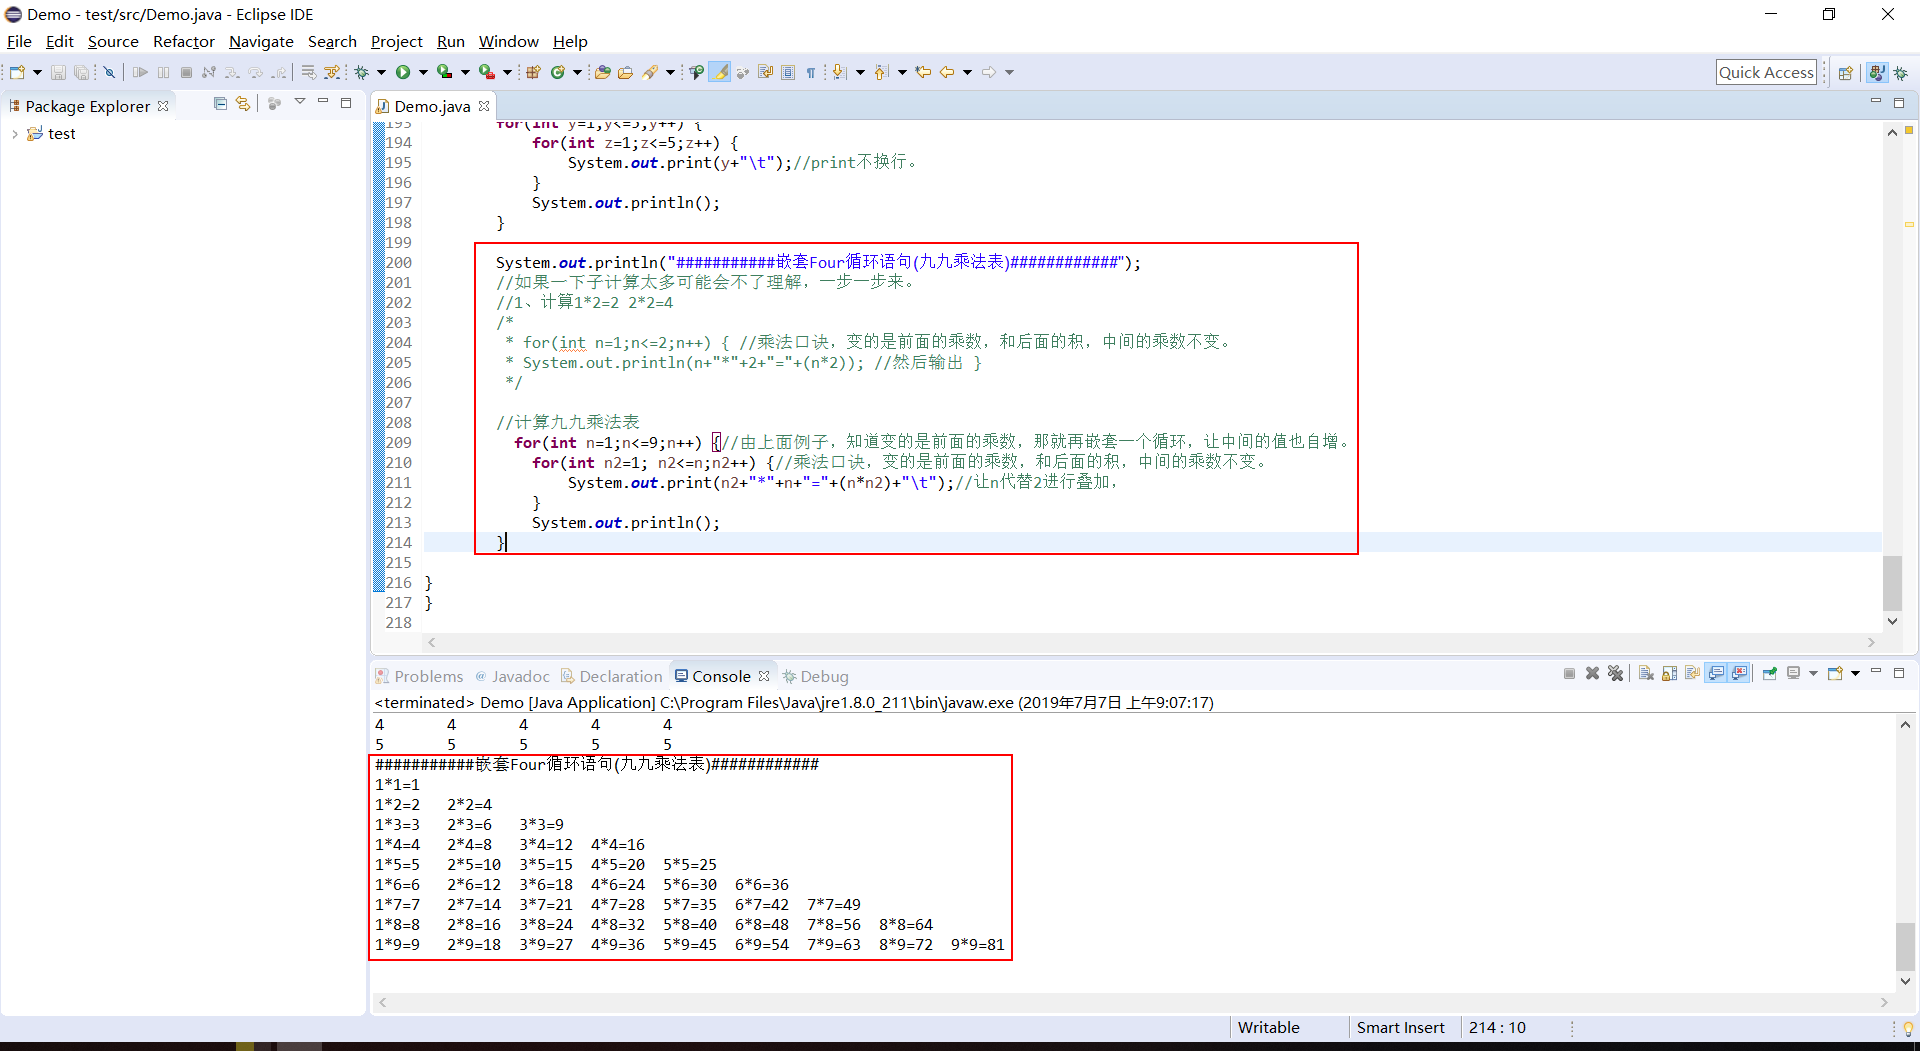The width and height of the screenshot is (1920, 1051).
Task: Click the Display Selected Console icon
Action: (1793, 673)
